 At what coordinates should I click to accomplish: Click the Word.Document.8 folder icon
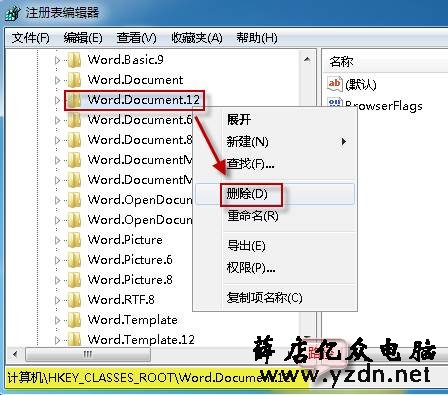pyautogui.click(x=74, y=140)
